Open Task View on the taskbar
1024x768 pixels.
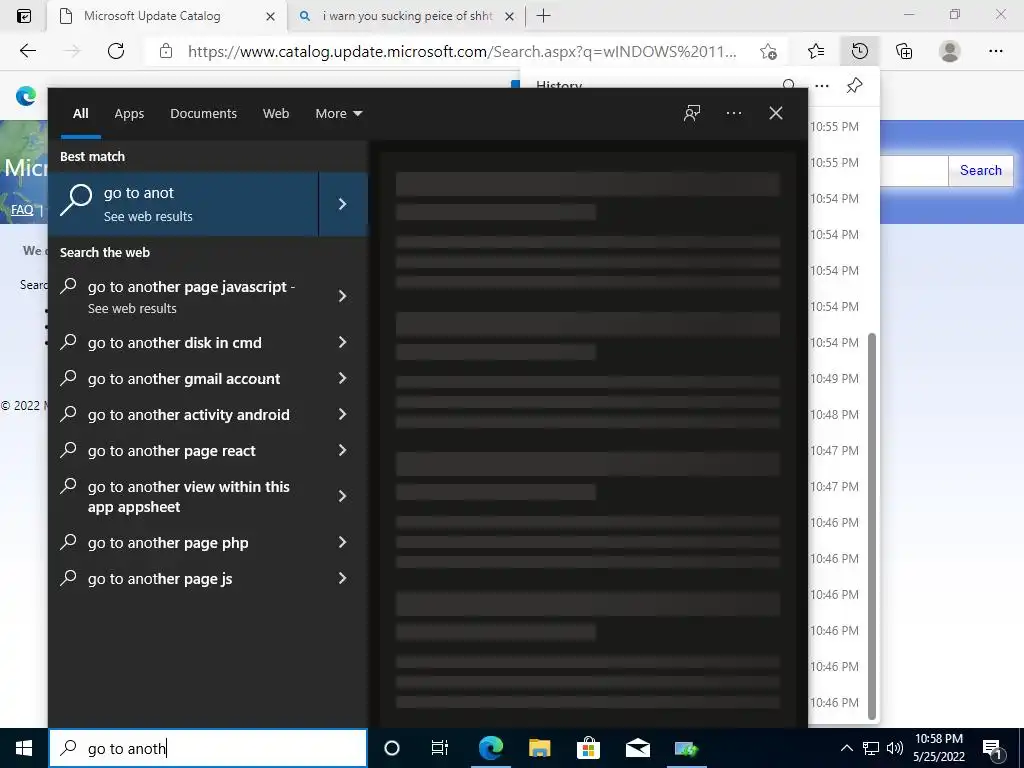[x=440, y=748]
